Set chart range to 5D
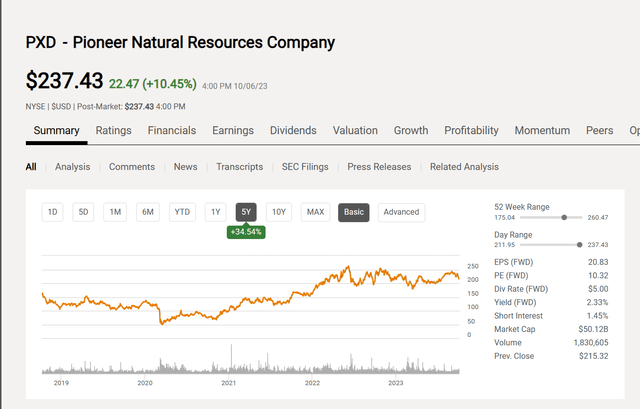 (x=83, y=212)
